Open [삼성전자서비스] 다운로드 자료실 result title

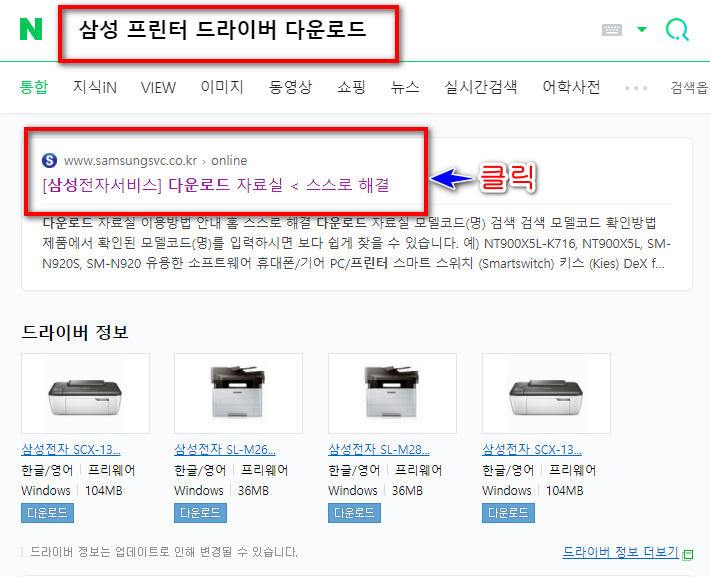[x=216, y=185]
